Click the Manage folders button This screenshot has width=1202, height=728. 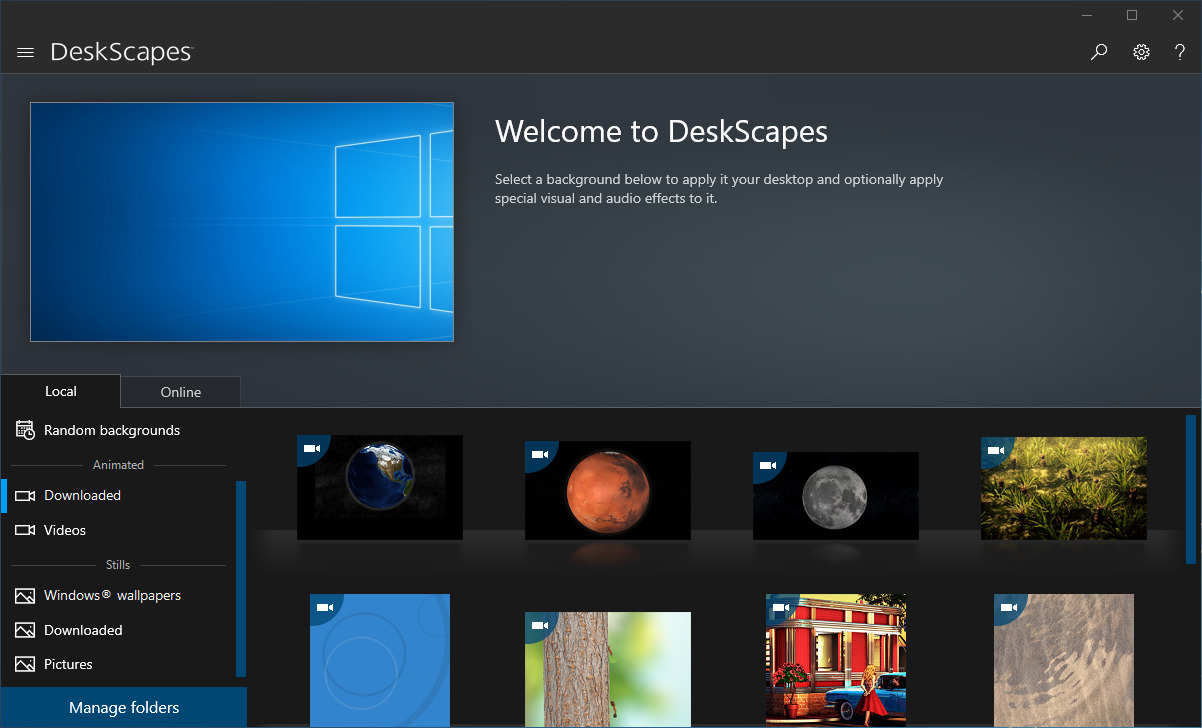coord(123,707)
